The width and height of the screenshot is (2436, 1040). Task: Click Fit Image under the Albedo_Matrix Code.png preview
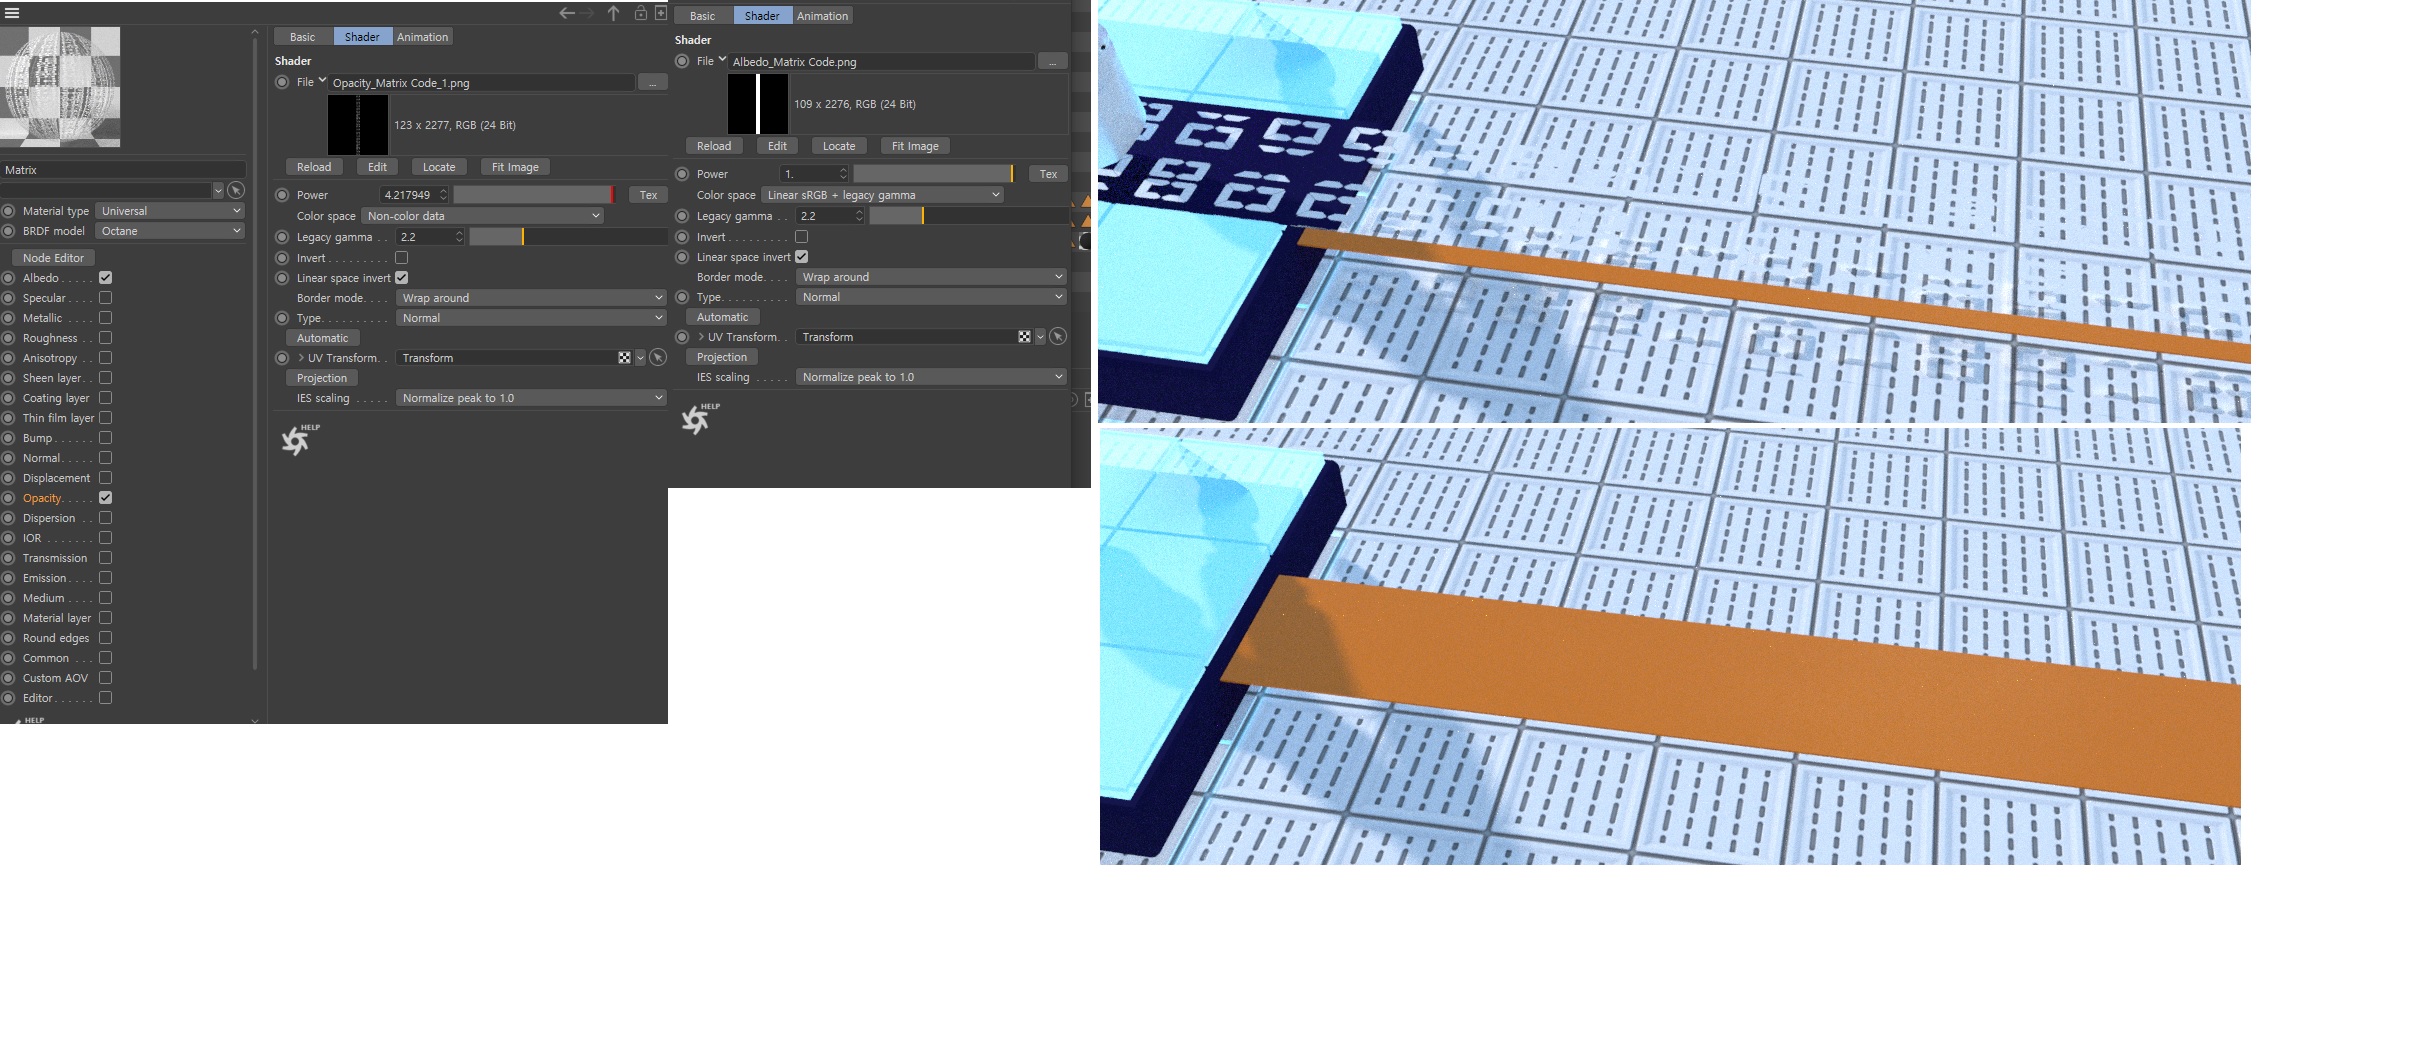point(914,146)
